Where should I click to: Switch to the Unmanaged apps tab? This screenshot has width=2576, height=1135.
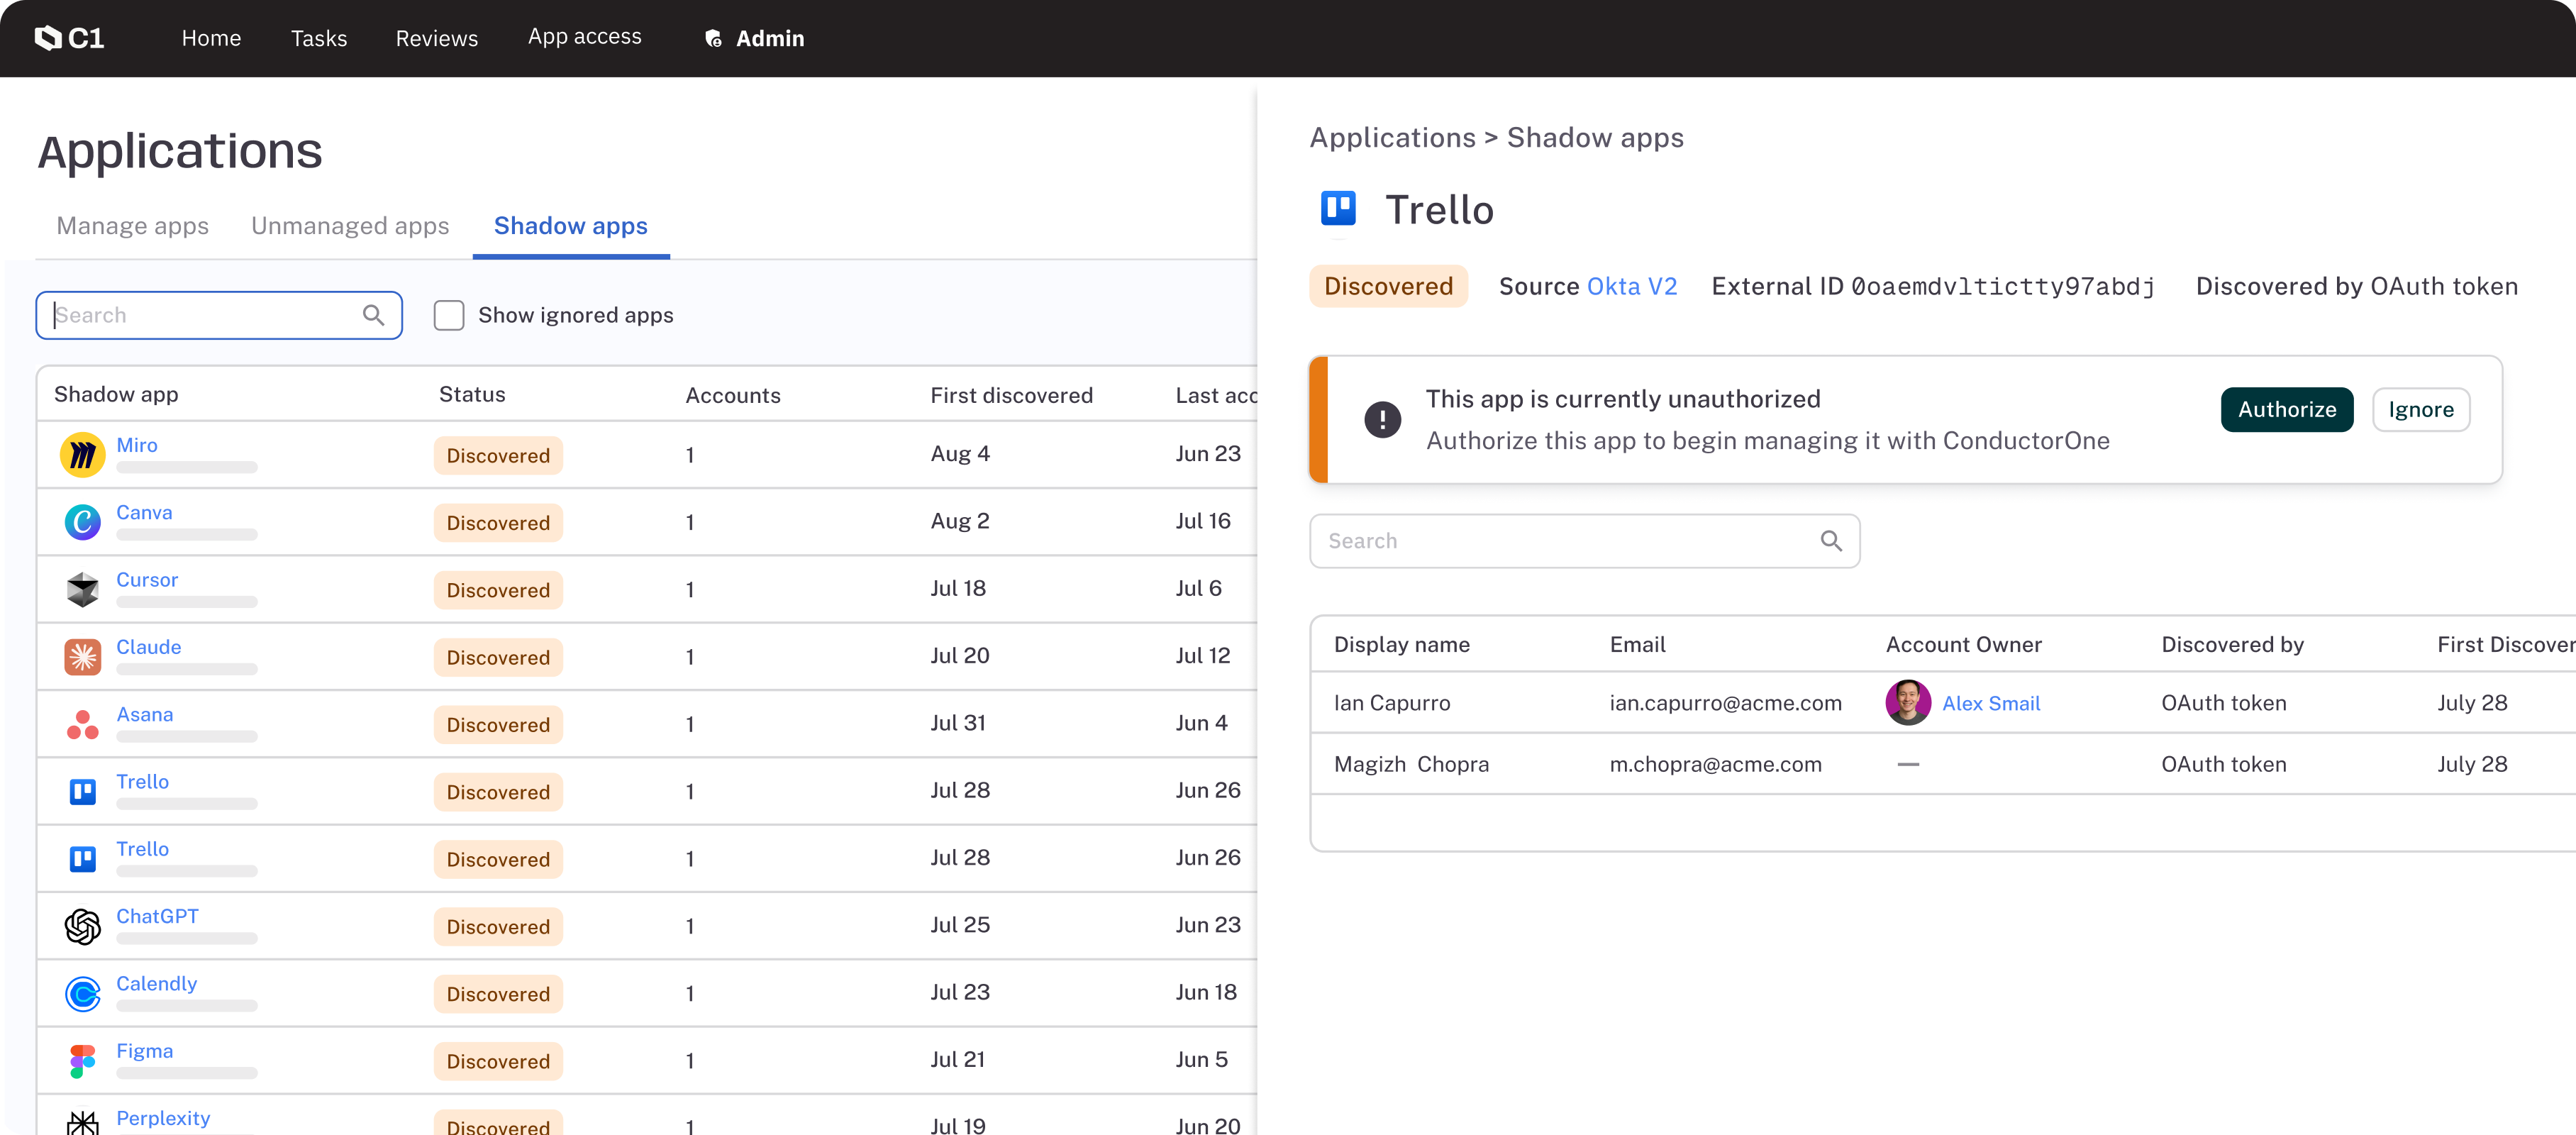pyautogui.click(x=350, y=226)
